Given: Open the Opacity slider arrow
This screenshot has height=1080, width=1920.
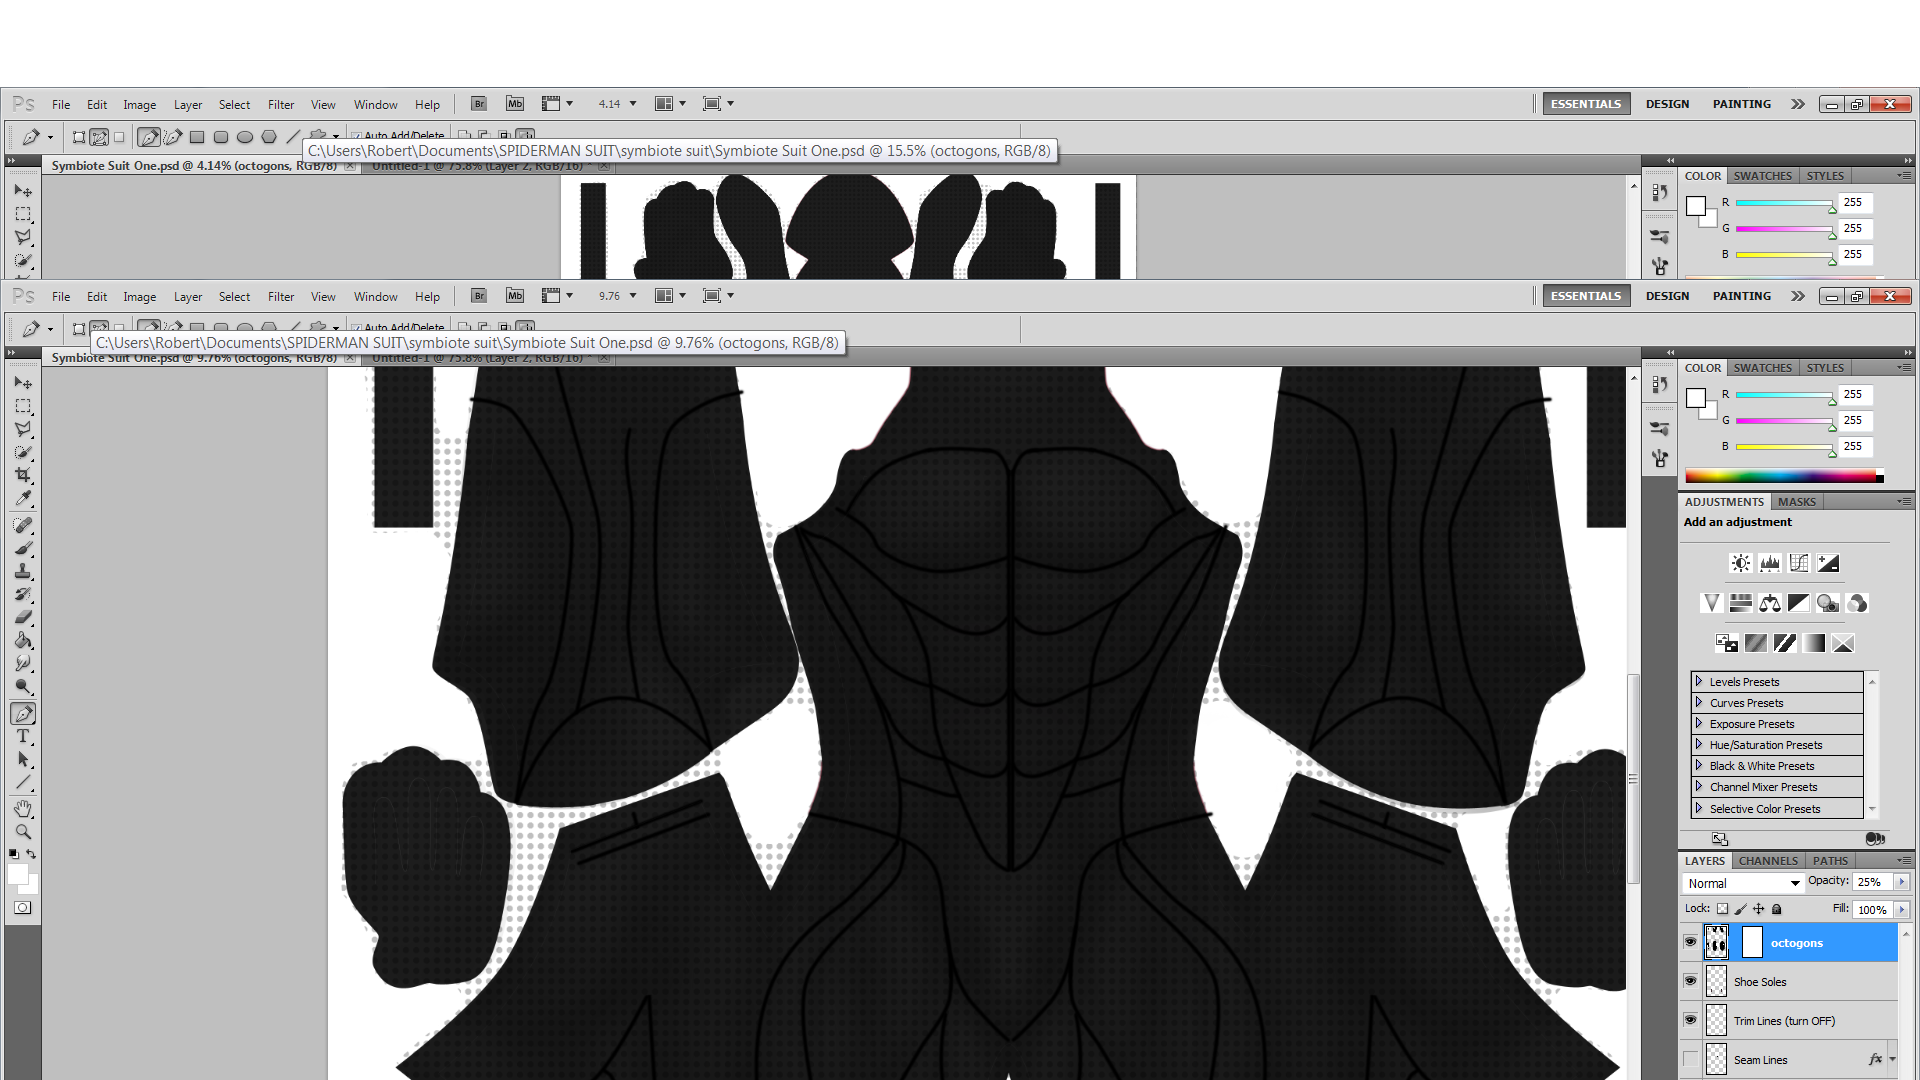Looking at the screenshot, I should [x=1901, y=882].
